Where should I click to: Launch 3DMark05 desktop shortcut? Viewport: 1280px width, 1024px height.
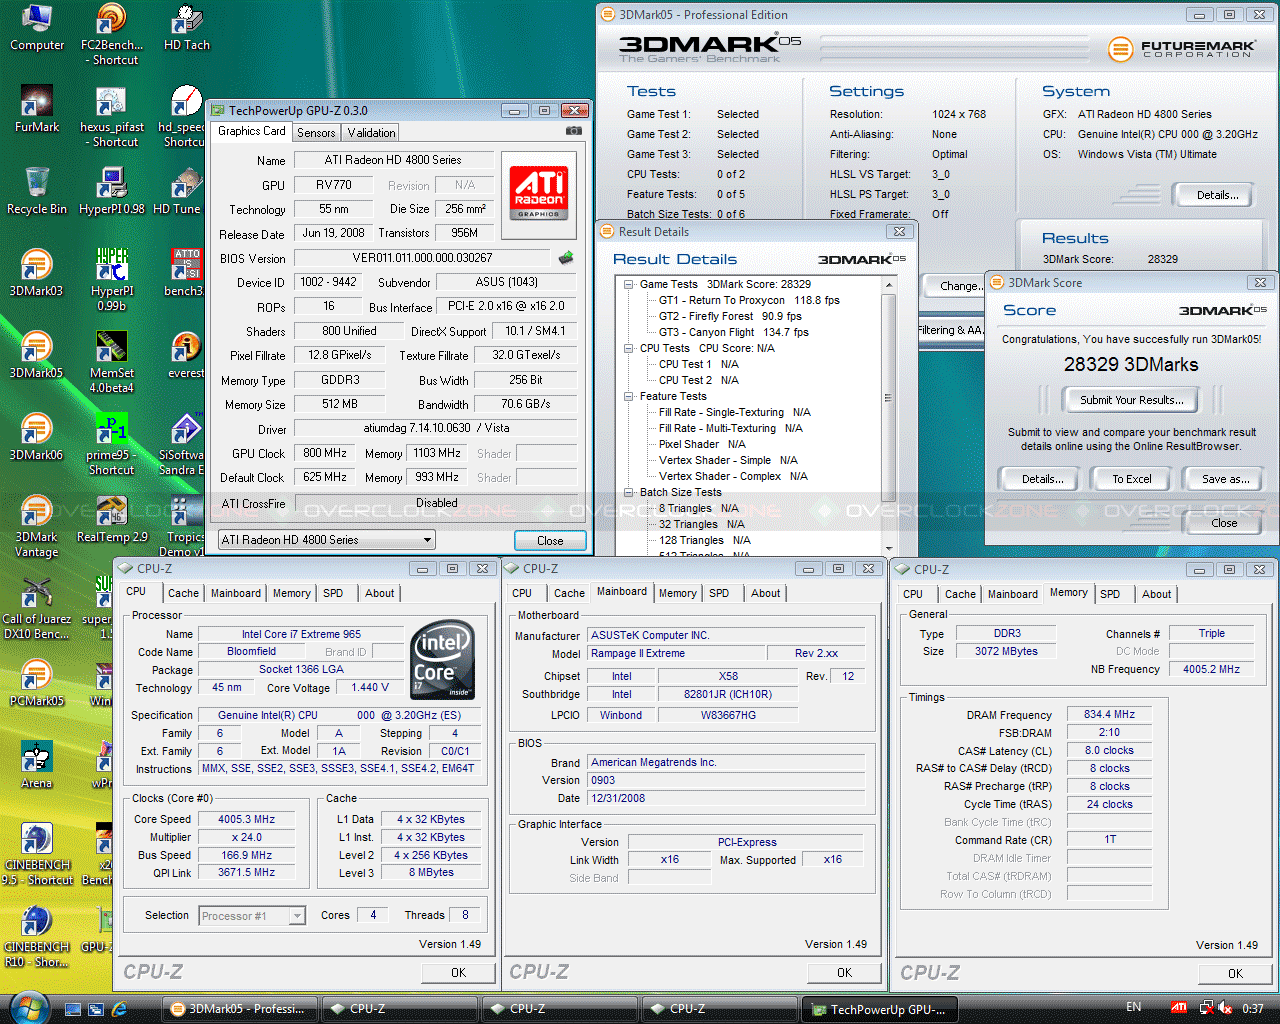pyautogui.click(x=37, y=356)
